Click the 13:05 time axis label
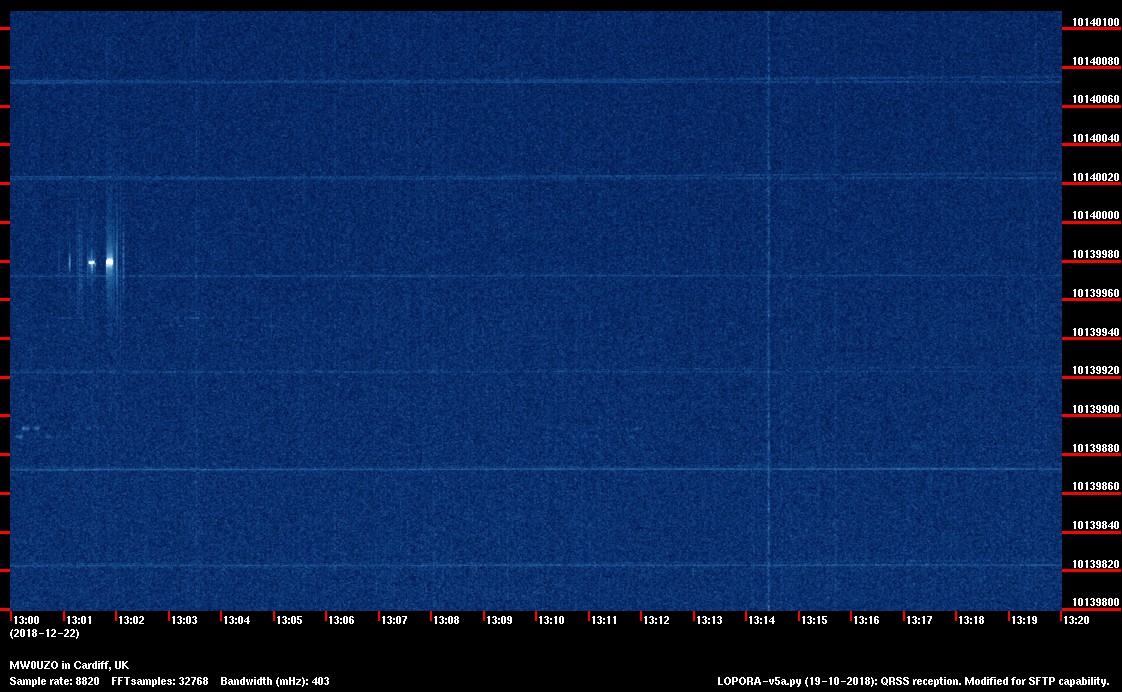1122x692 pixels. tap(289, 620)
